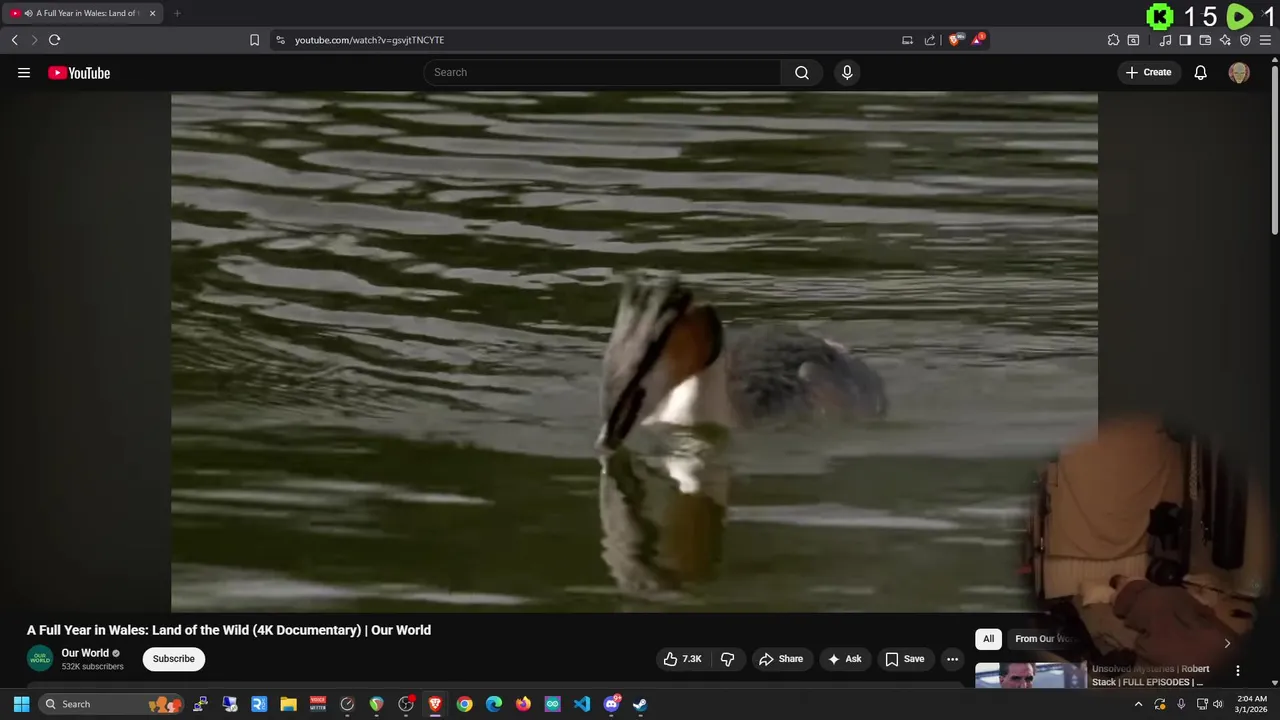
Task: Like the video with thumbs up
Action: pyautogui.click(x=682, y=659)
